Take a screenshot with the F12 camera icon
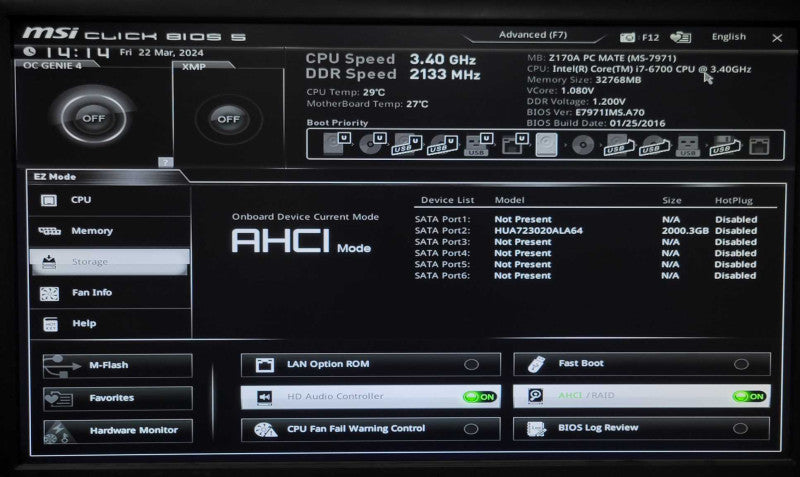This screenshot has height=477, width=800. 628,37
